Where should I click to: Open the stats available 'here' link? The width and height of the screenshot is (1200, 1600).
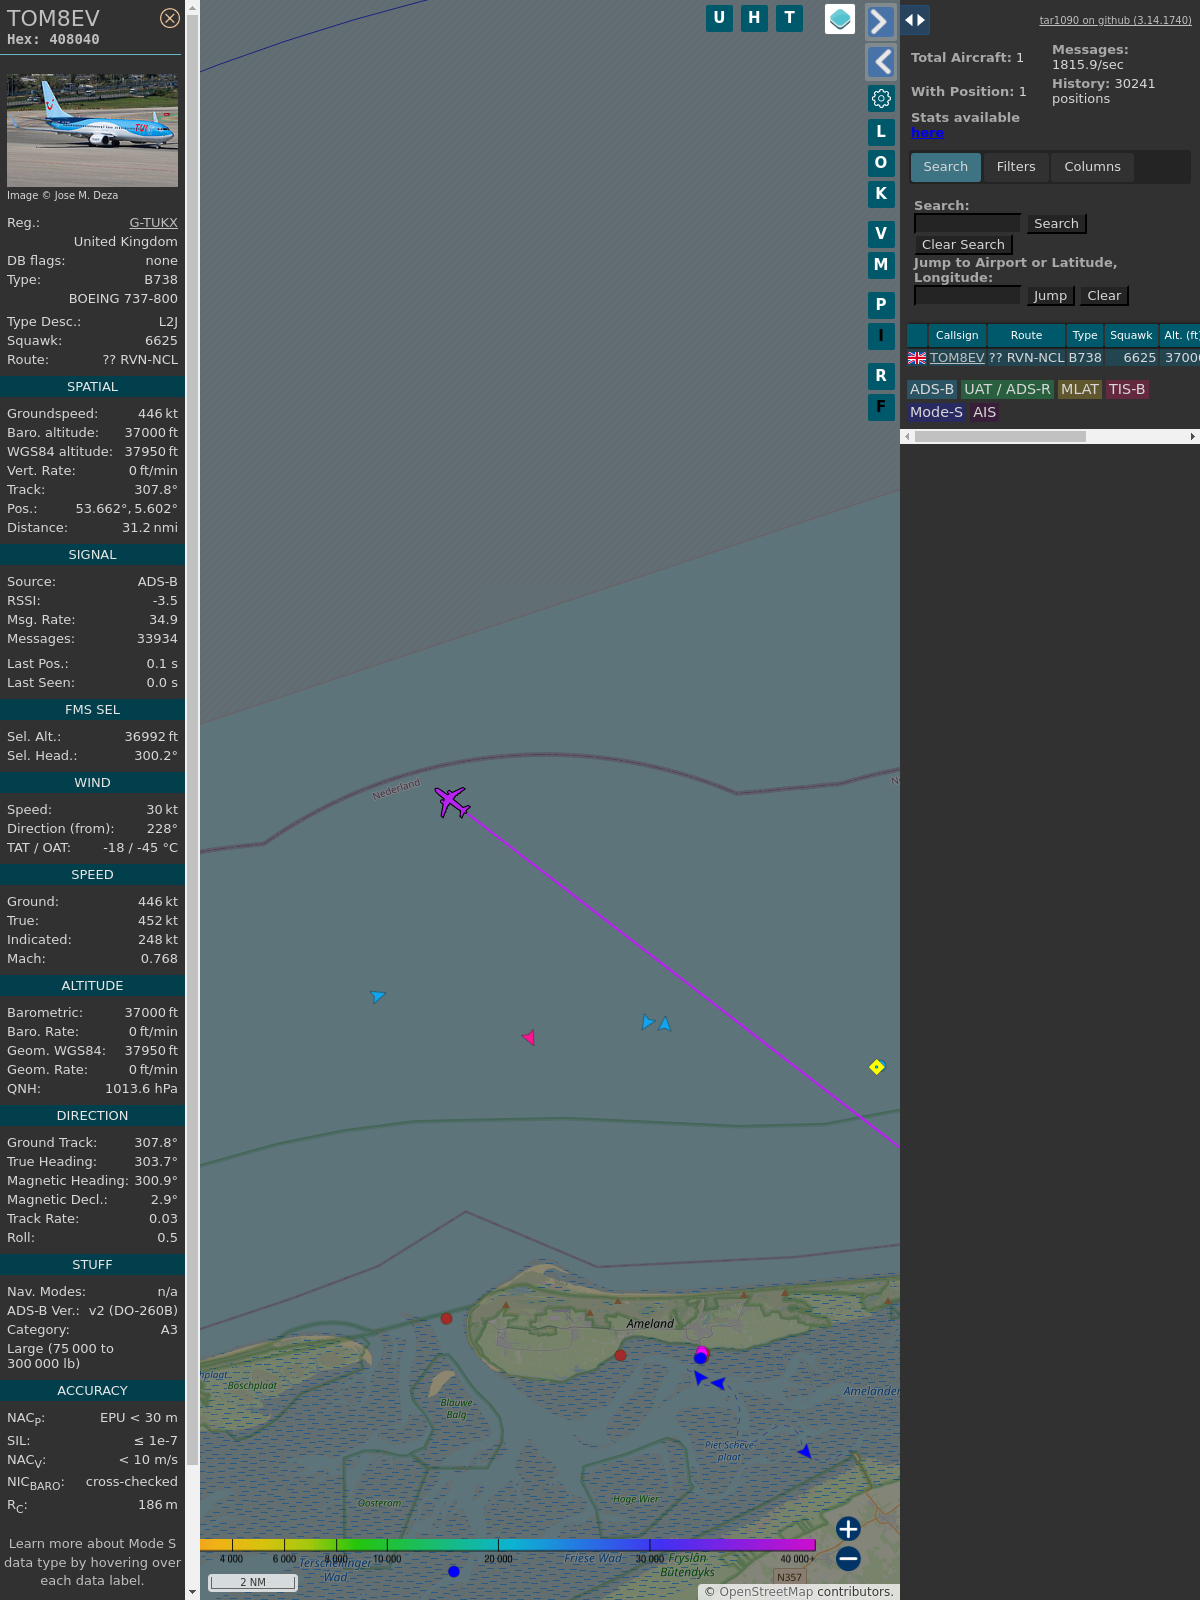coord(927,133)
